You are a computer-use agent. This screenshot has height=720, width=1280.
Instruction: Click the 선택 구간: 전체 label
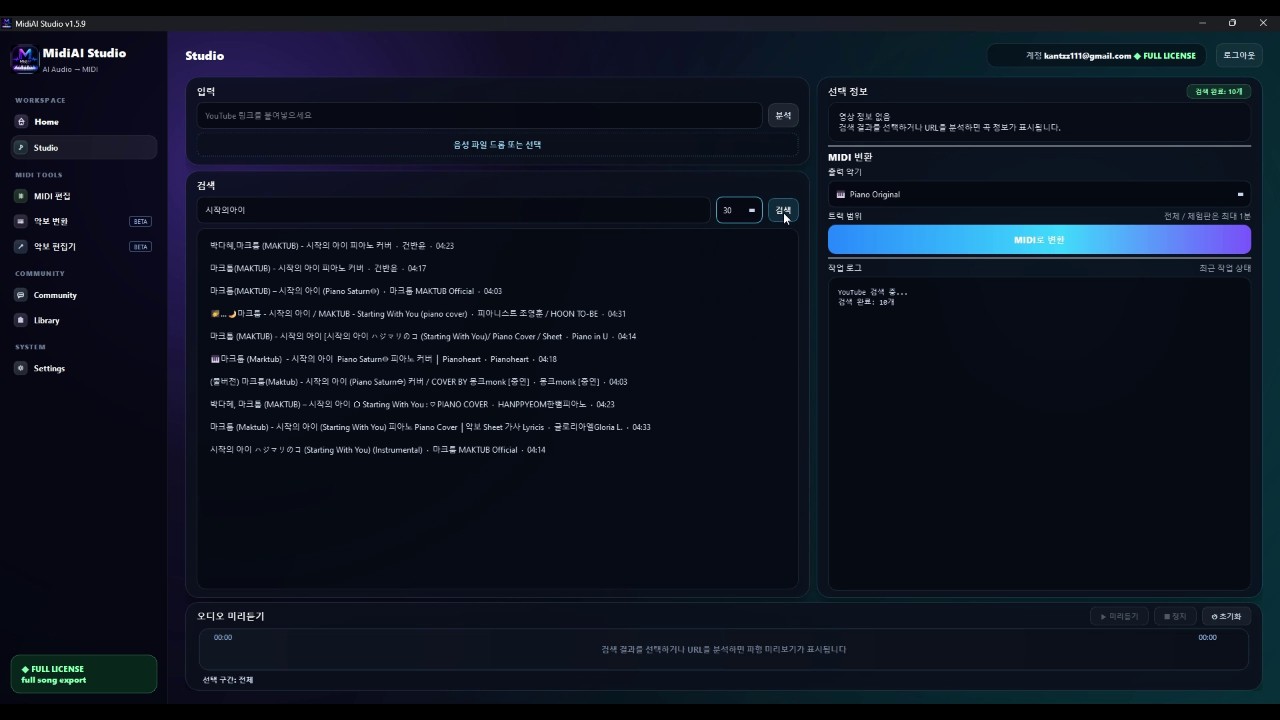point(228,680)
